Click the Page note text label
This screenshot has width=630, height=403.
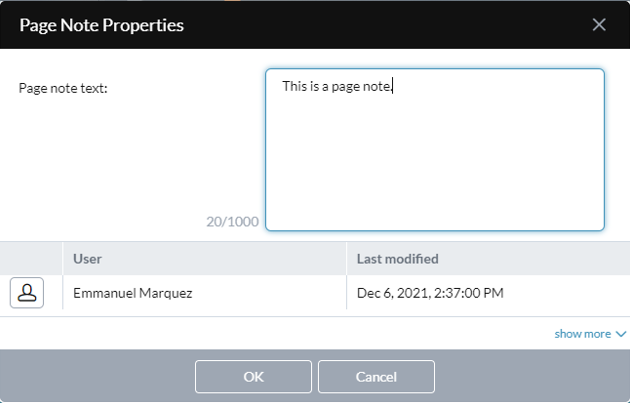click(63, 88)
